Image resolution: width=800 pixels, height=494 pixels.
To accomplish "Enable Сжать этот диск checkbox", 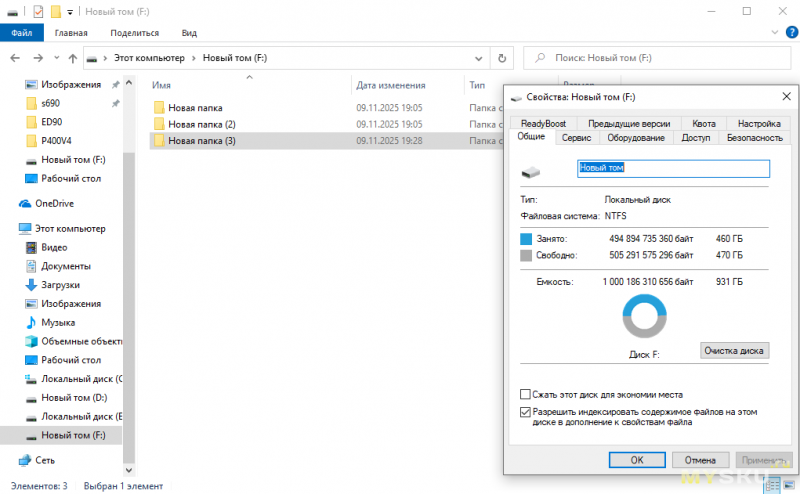I will tap(526, 395).
